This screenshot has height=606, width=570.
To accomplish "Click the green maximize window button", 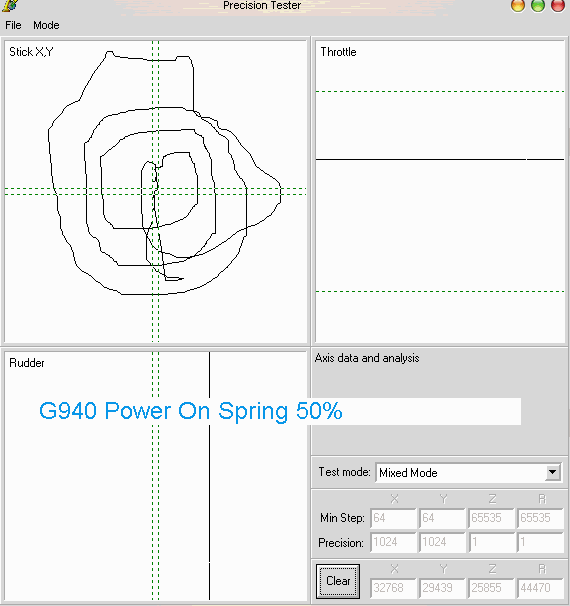I will coord(538,6).
